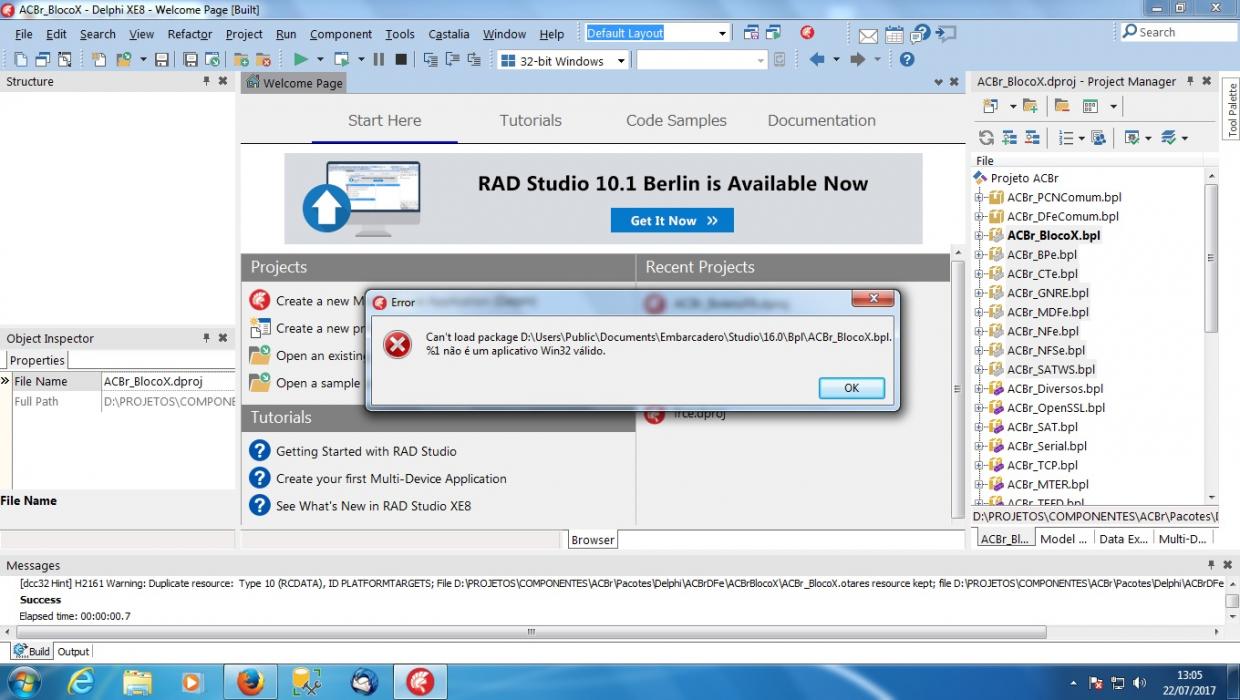The height and width of the screenshot is (700, 1240).
Task: Switch to the Code Samples tab
Action: [x=676, y=120]
